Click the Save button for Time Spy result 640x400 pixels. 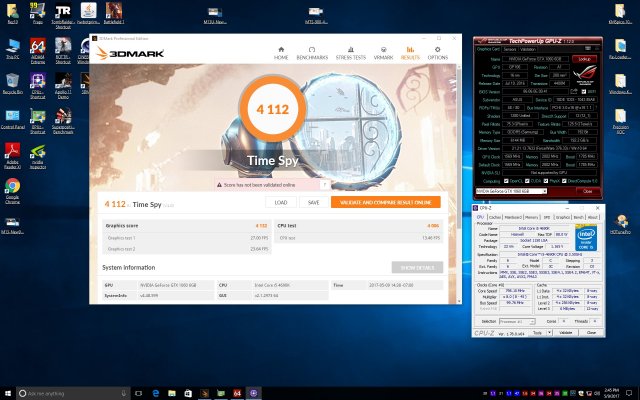click(313, 202)
